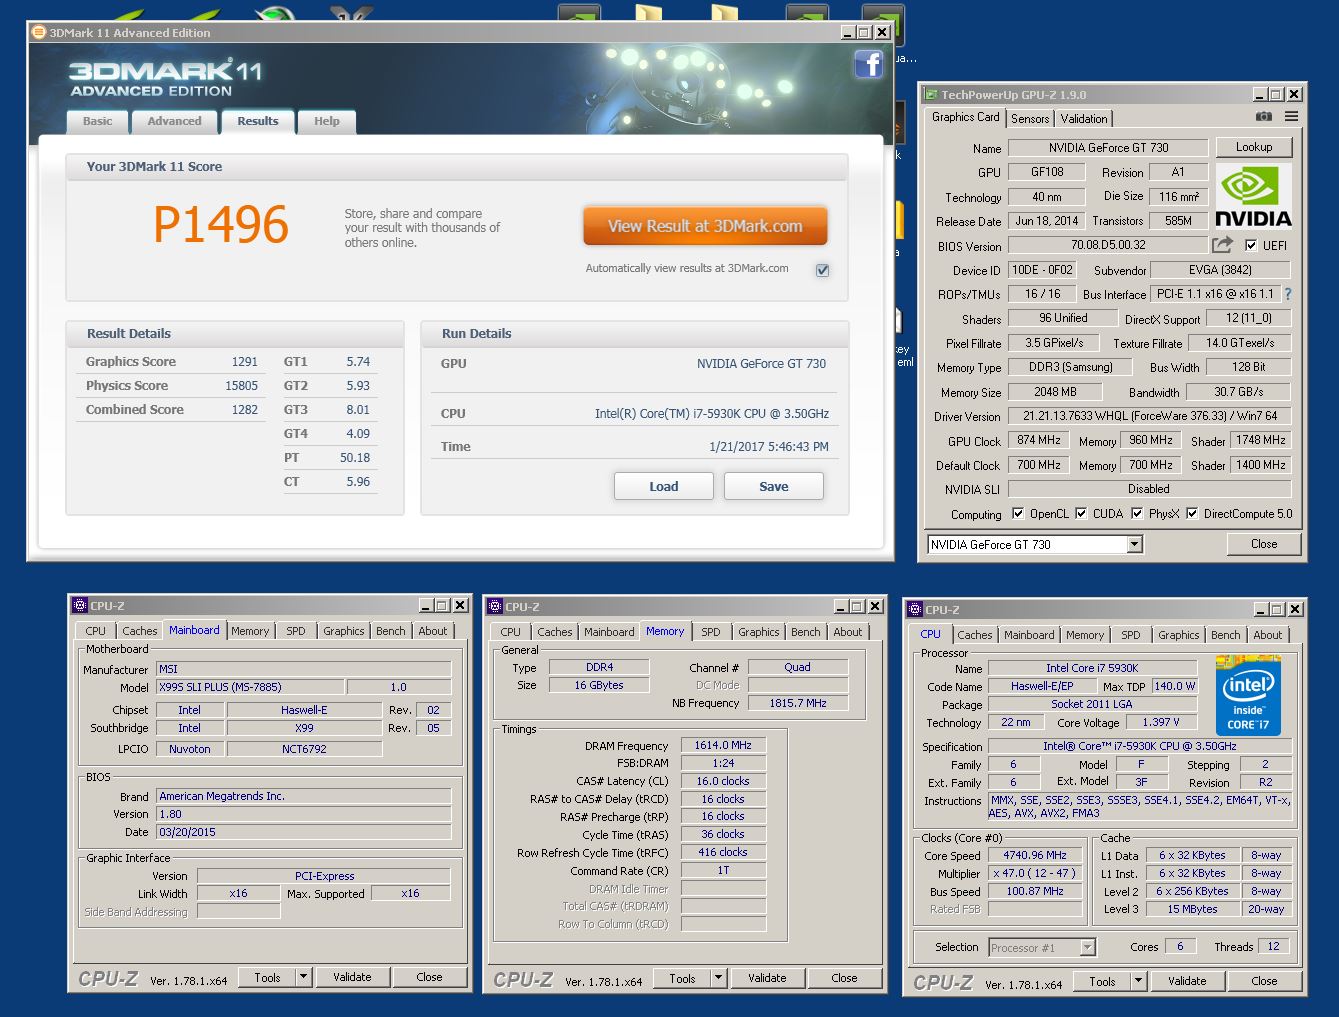Open Caches tab in CPU-Z Mainboard window
Image resolution: width=1339 pixels, height=1017 pixels.
[140, 631]
